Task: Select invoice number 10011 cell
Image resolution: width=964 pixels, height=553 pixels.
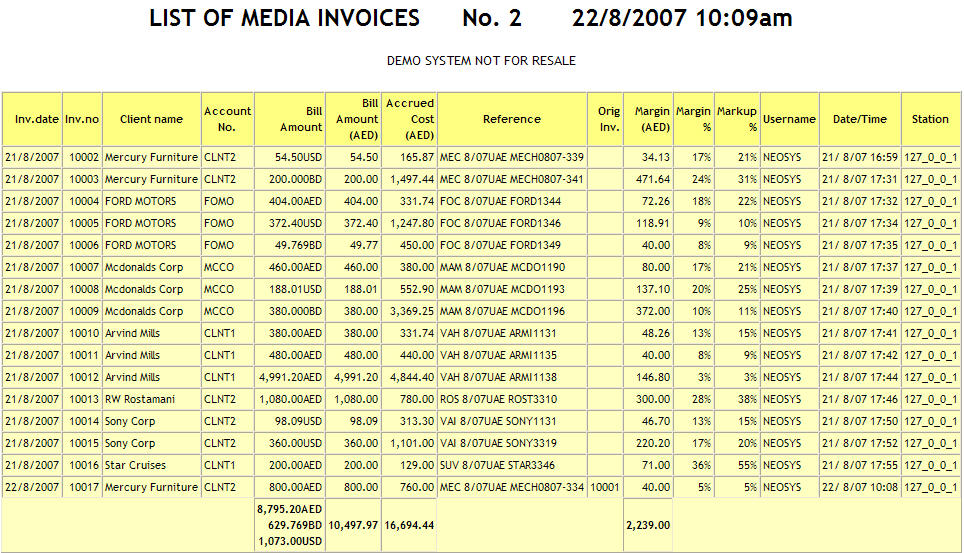Action: pyautogui.click(x=82, y=356)
